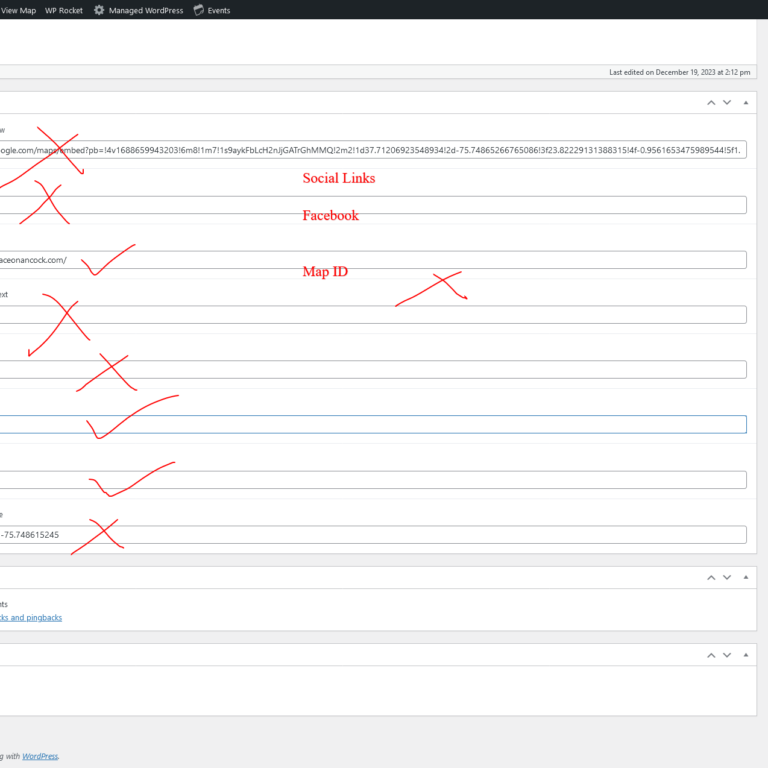Follow the trackbacks and pingbacks link

click(30, 617)
